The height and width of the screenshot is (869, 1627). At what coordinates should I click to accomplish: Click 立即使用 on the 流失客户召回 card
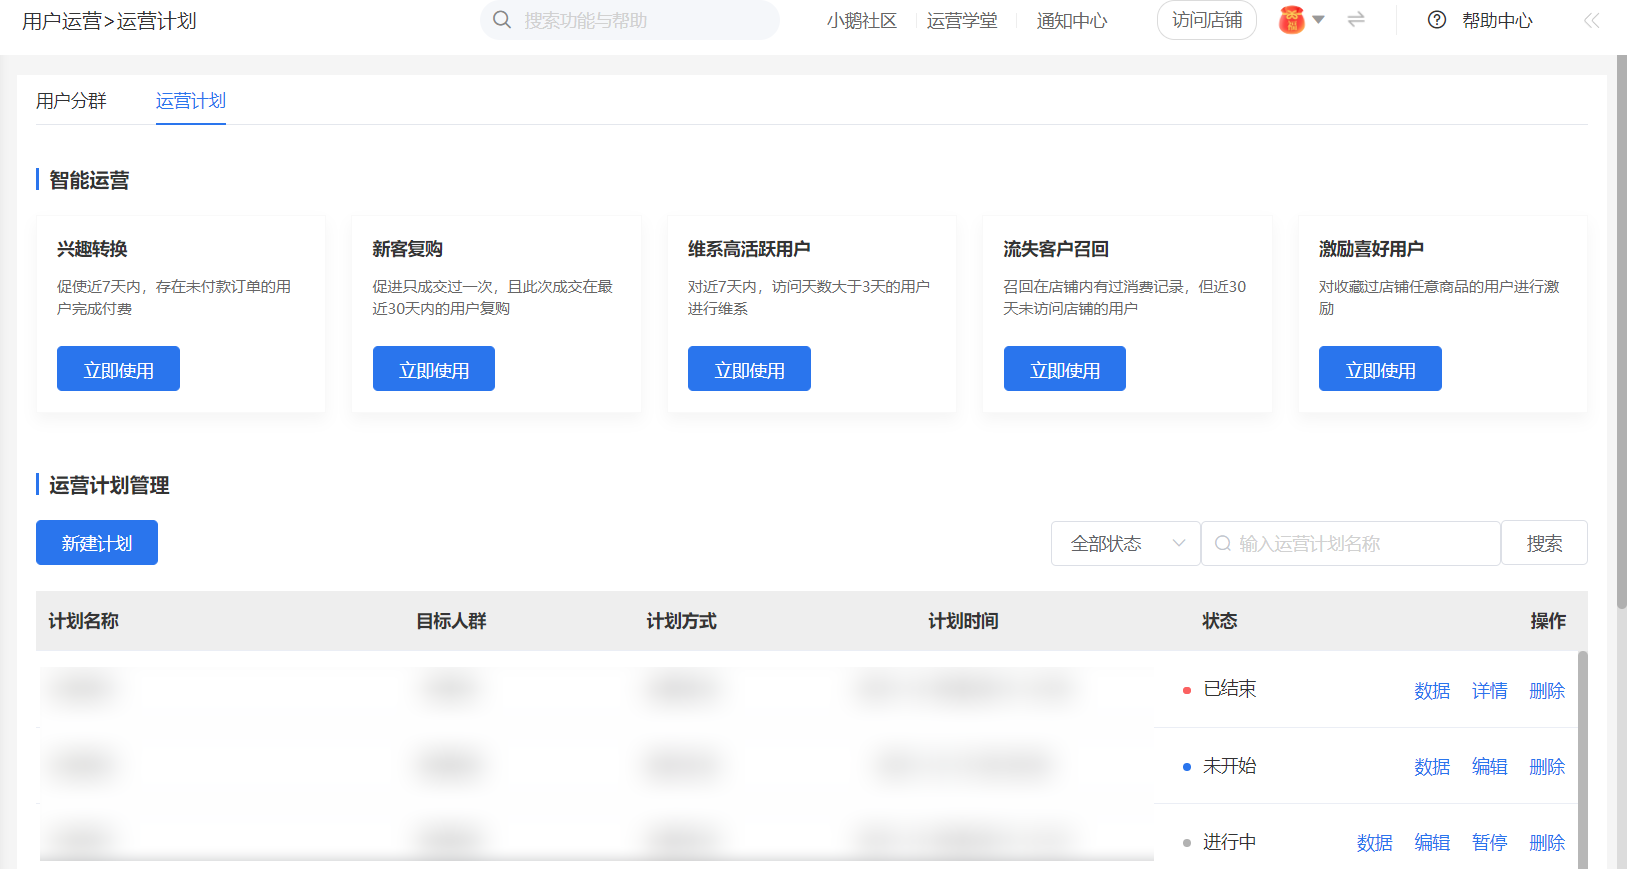pyautogui.click(x=1065, y=369)
